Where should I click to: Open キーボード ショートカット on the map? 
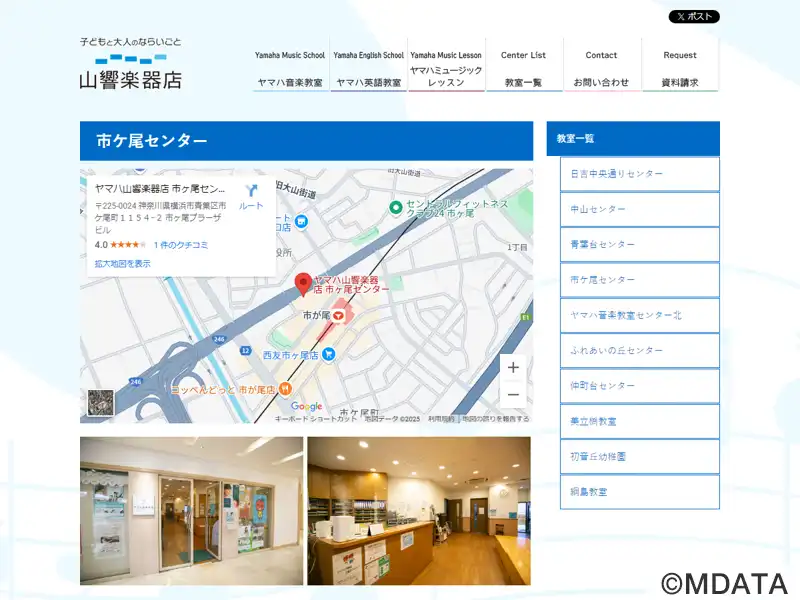316,419
